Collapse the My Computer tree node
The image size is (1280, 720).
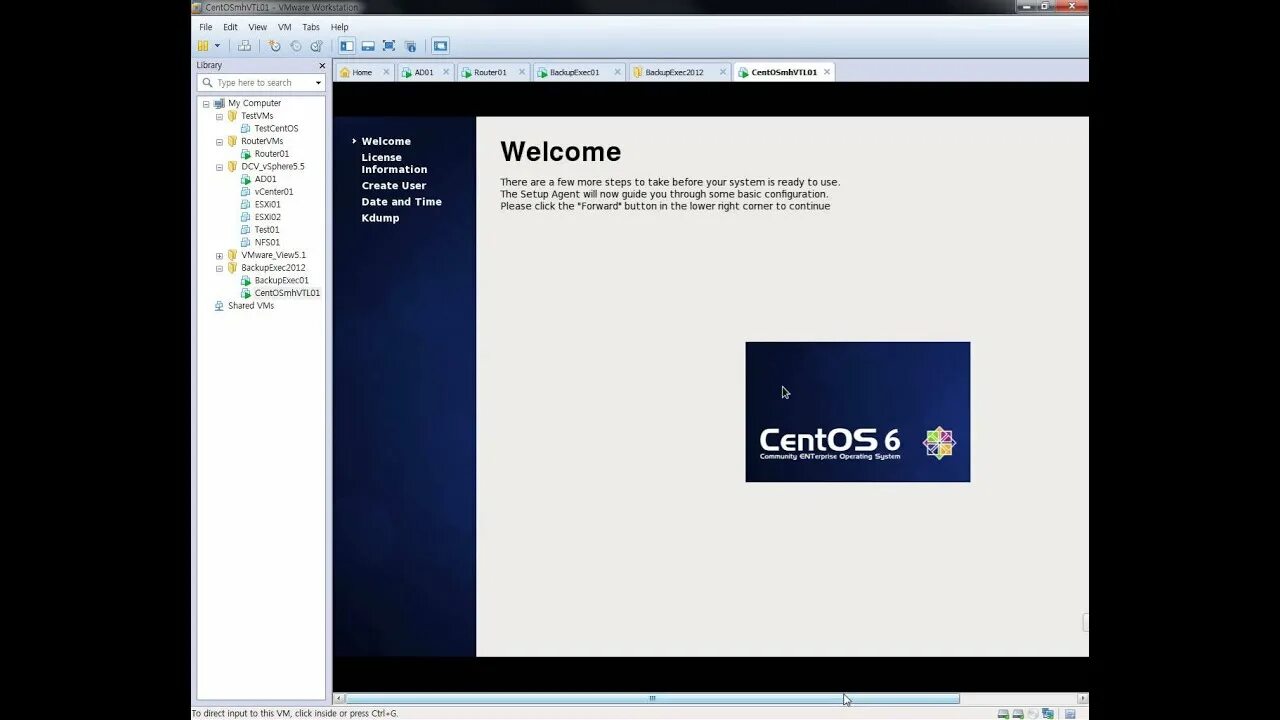pyautogui.click(x=206, y=104)
